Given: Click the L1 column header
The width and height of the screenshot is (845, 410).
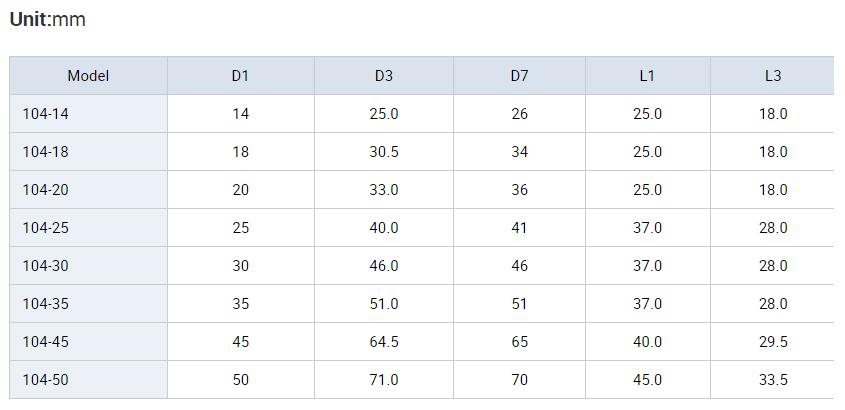Looking at the screenshot, I should pos(647,76).
